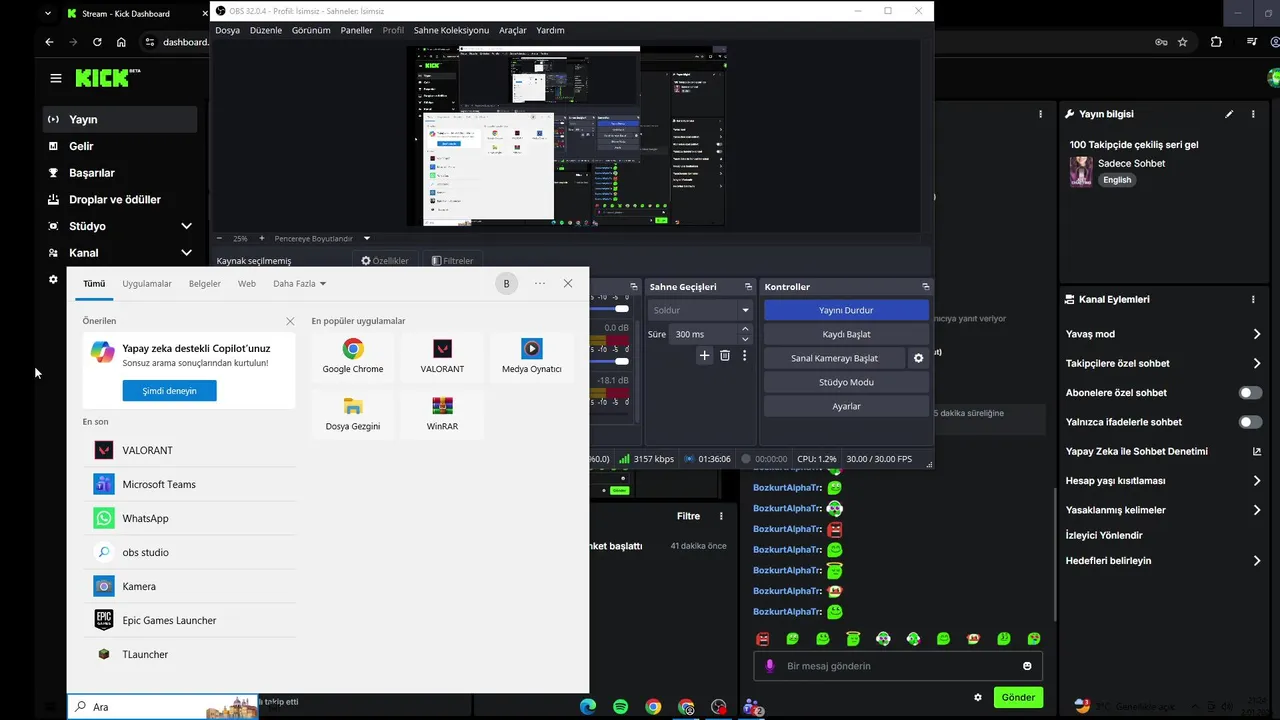Image resolution: width=1280 pixels, height=720 pixels.
Task: Open the Görünüm menu in OBS
Action: coord(311,30)
